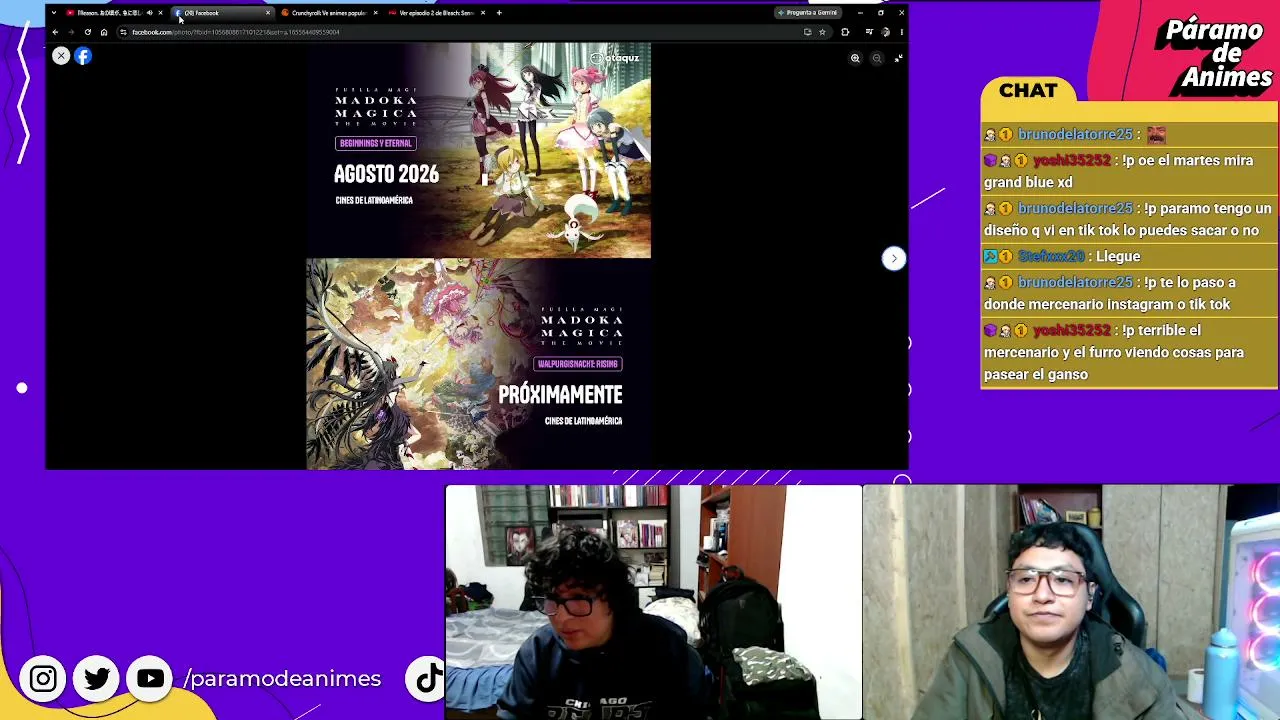Open the media controls in browser toolbar
Viewport: 1280px width, 720px height.
coord(869,32)
